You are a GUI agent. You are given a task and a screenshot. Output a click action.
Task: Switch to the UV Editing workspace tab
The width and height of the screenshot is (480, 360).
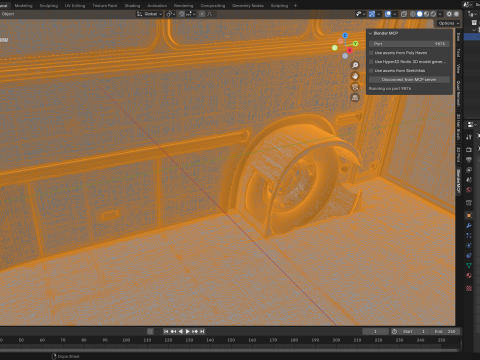[x=75, y=6]
